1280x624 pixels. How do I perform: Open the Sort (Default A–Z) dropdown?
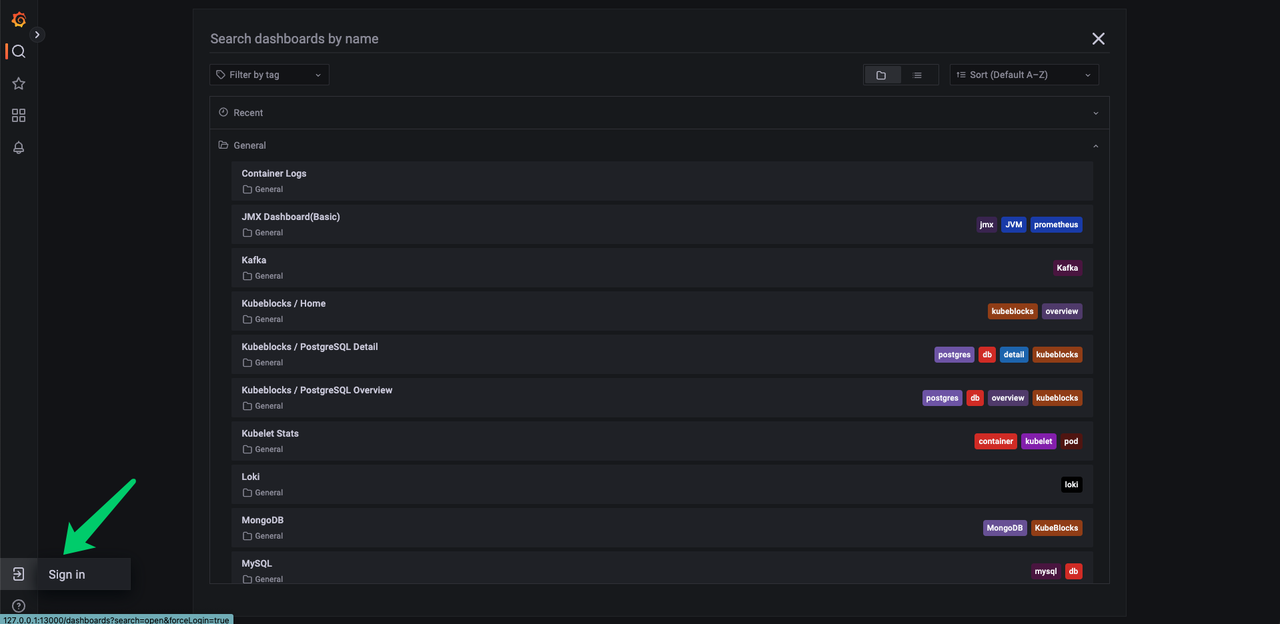pos(1024,75)
